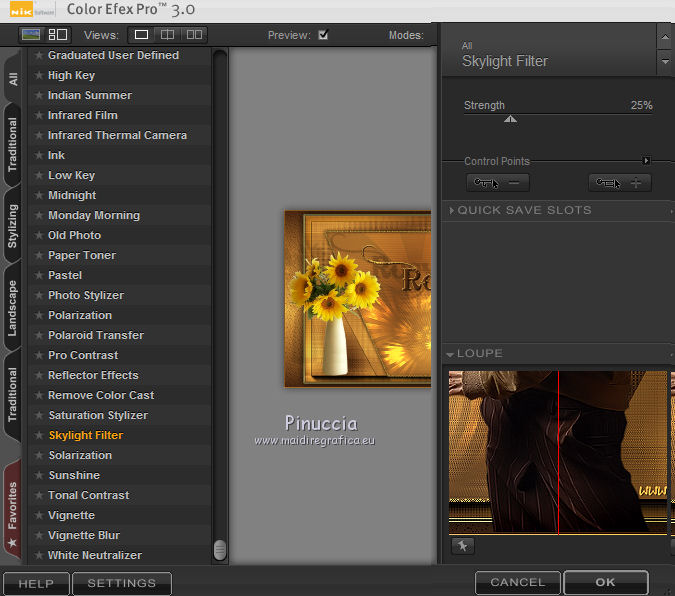The image size is (675, 596).
Task: Favorite star for Pastel
Action: coord(39,275)
